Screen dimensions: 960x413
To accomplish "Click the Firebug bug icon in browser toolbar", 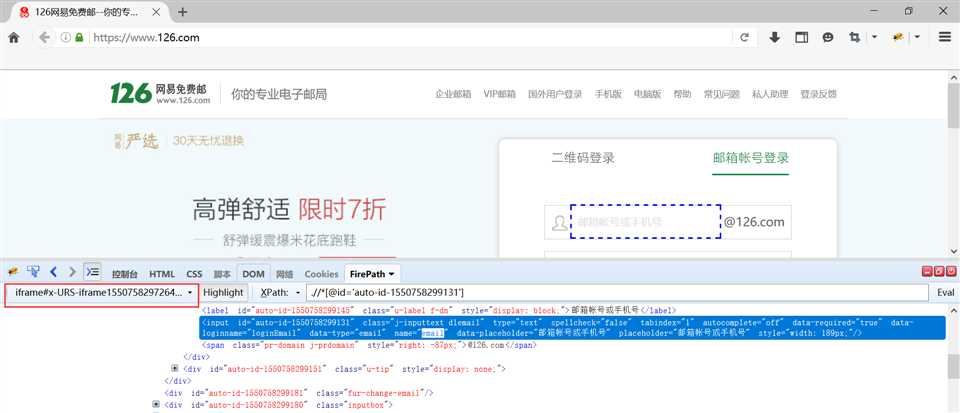I will [x=898, y=37].
